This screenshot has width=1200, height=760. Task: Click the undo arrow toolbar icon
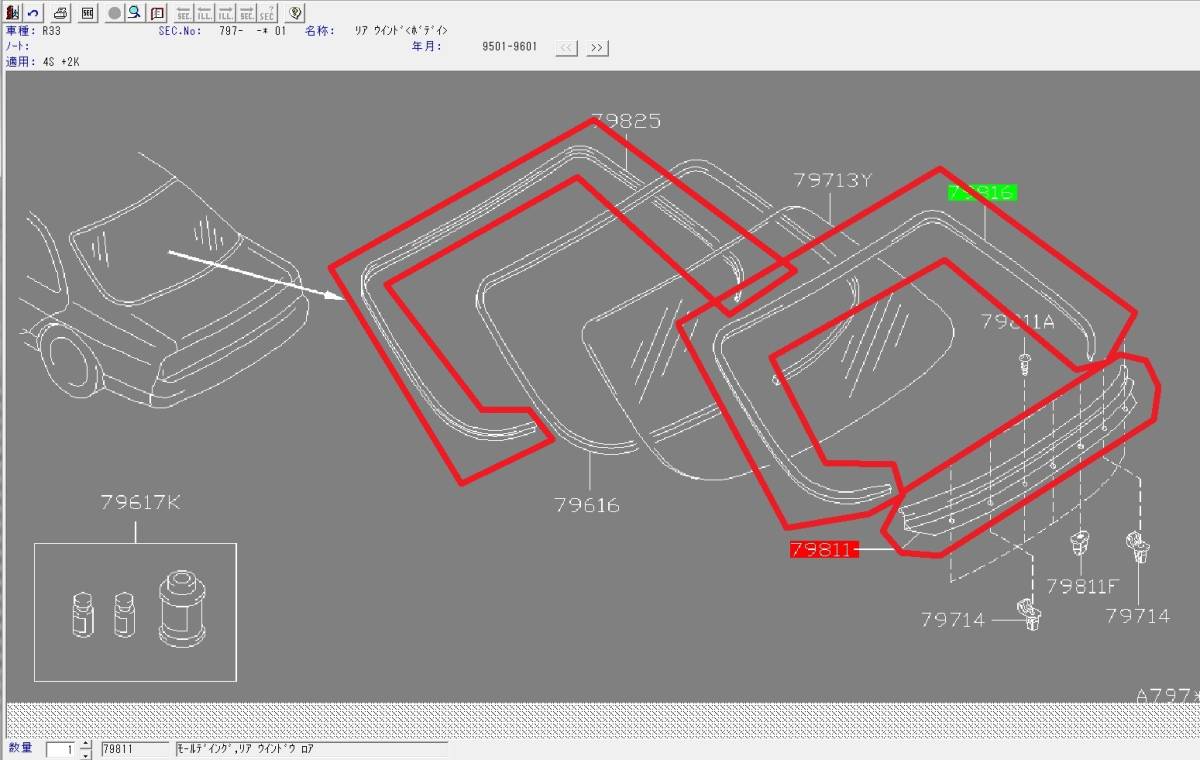tap(33, 13)
